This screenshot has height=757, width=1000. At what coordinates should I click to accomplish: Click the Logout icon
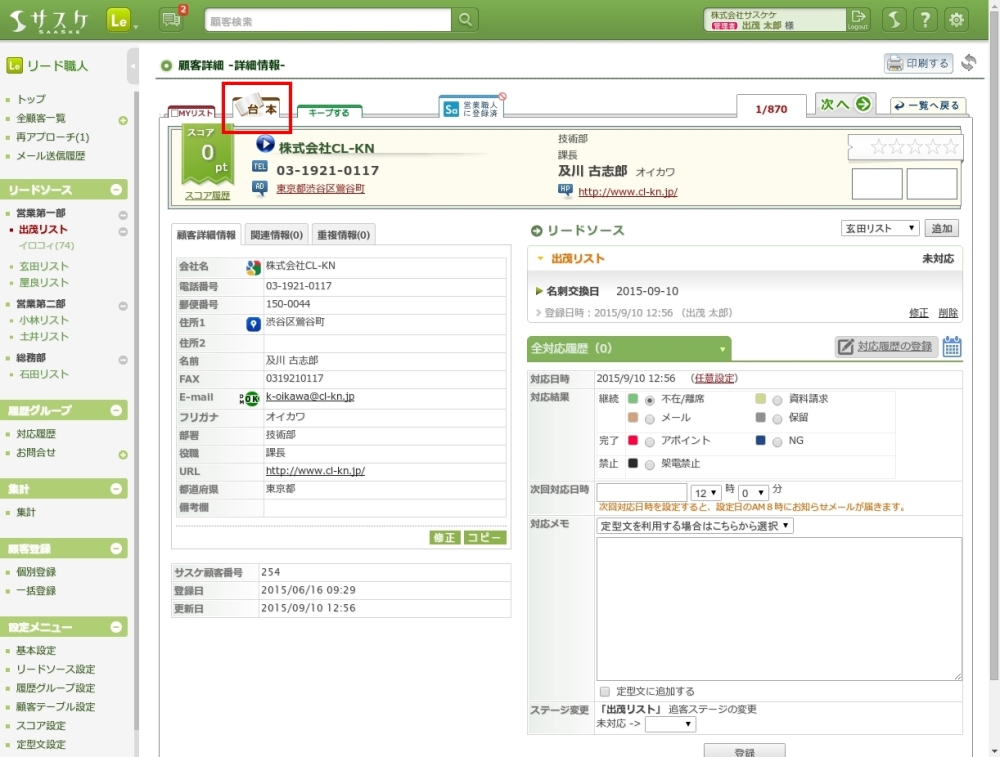pos(858,20)
